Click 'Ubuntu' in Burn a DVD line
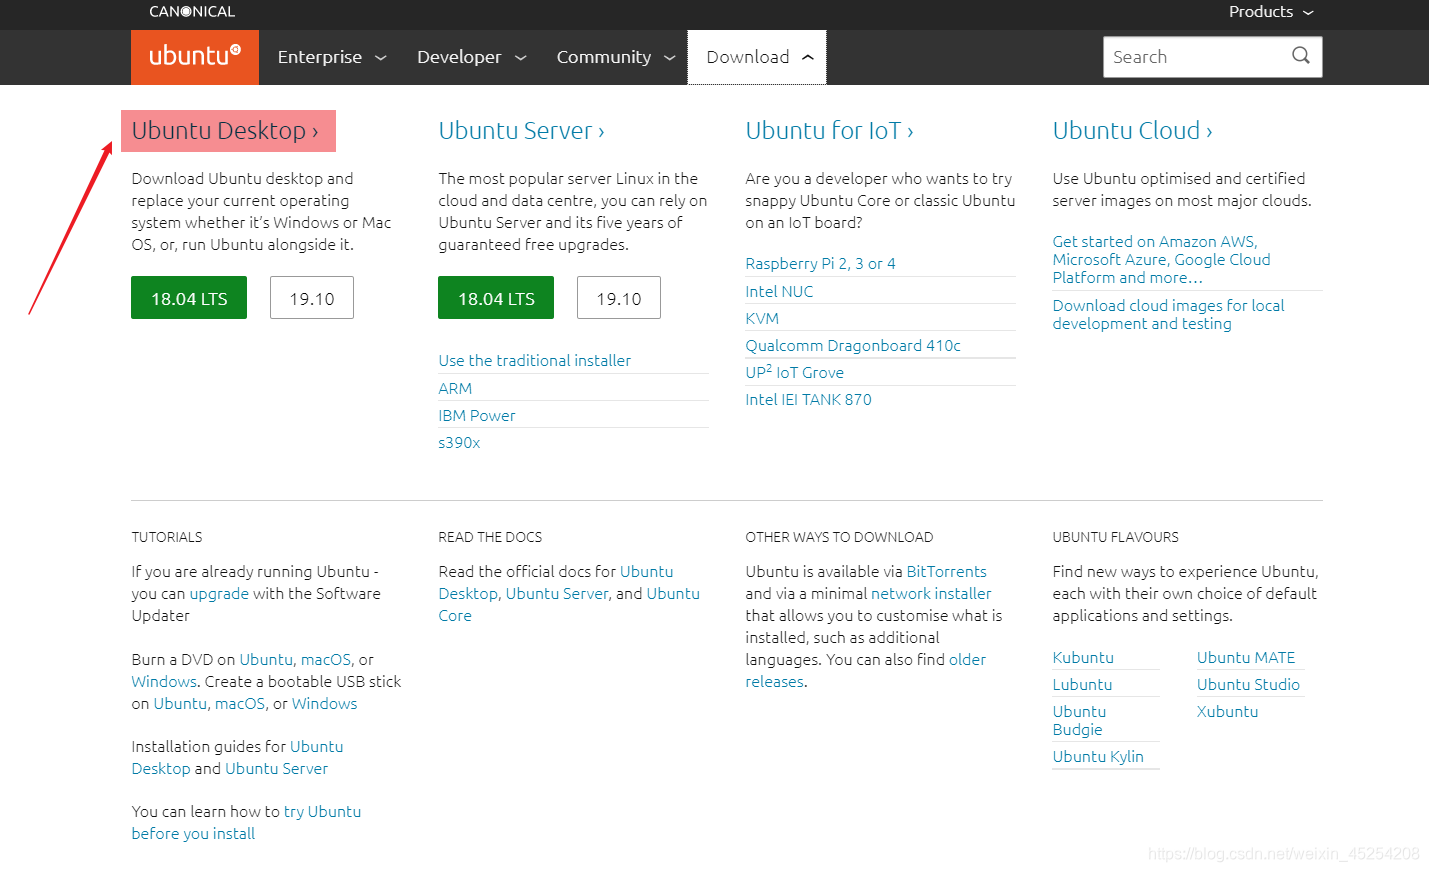 266,659
